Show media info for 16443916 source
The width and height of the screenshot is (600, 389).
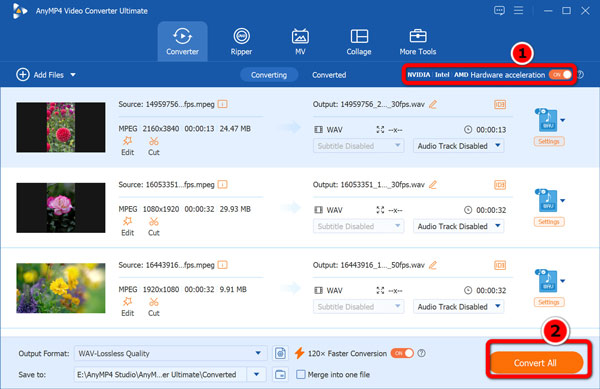click(x=223, y=265)
